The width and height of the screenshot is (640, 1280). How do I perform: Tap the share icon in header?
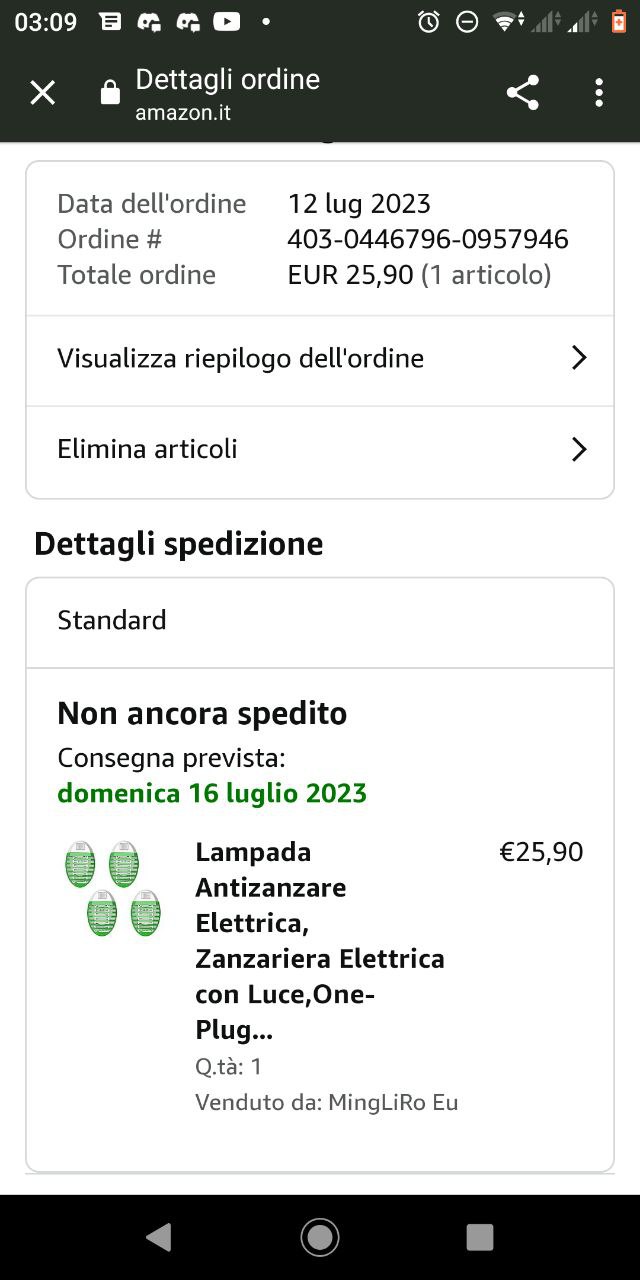click(522, 93)
